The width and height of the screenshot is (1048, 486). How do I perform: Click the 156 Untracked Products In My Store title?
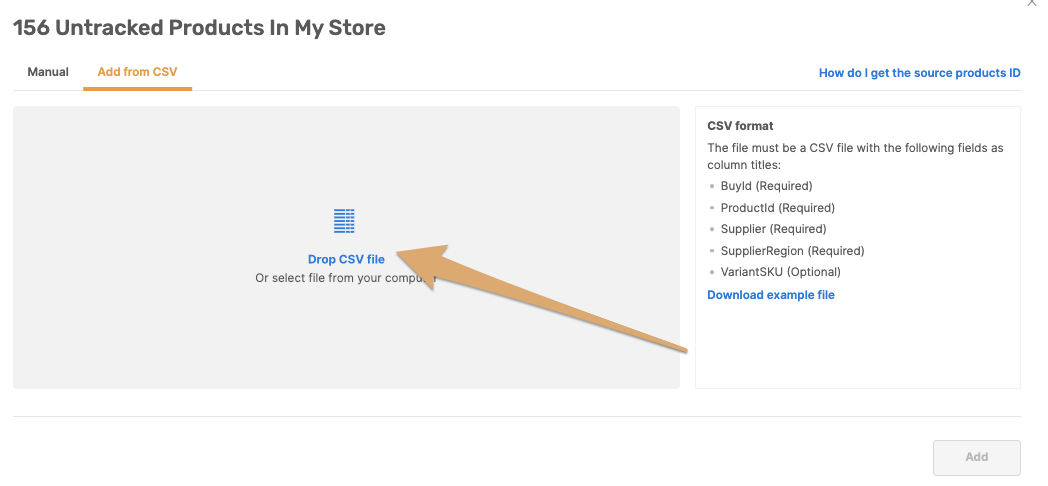(x=199, y=28)
